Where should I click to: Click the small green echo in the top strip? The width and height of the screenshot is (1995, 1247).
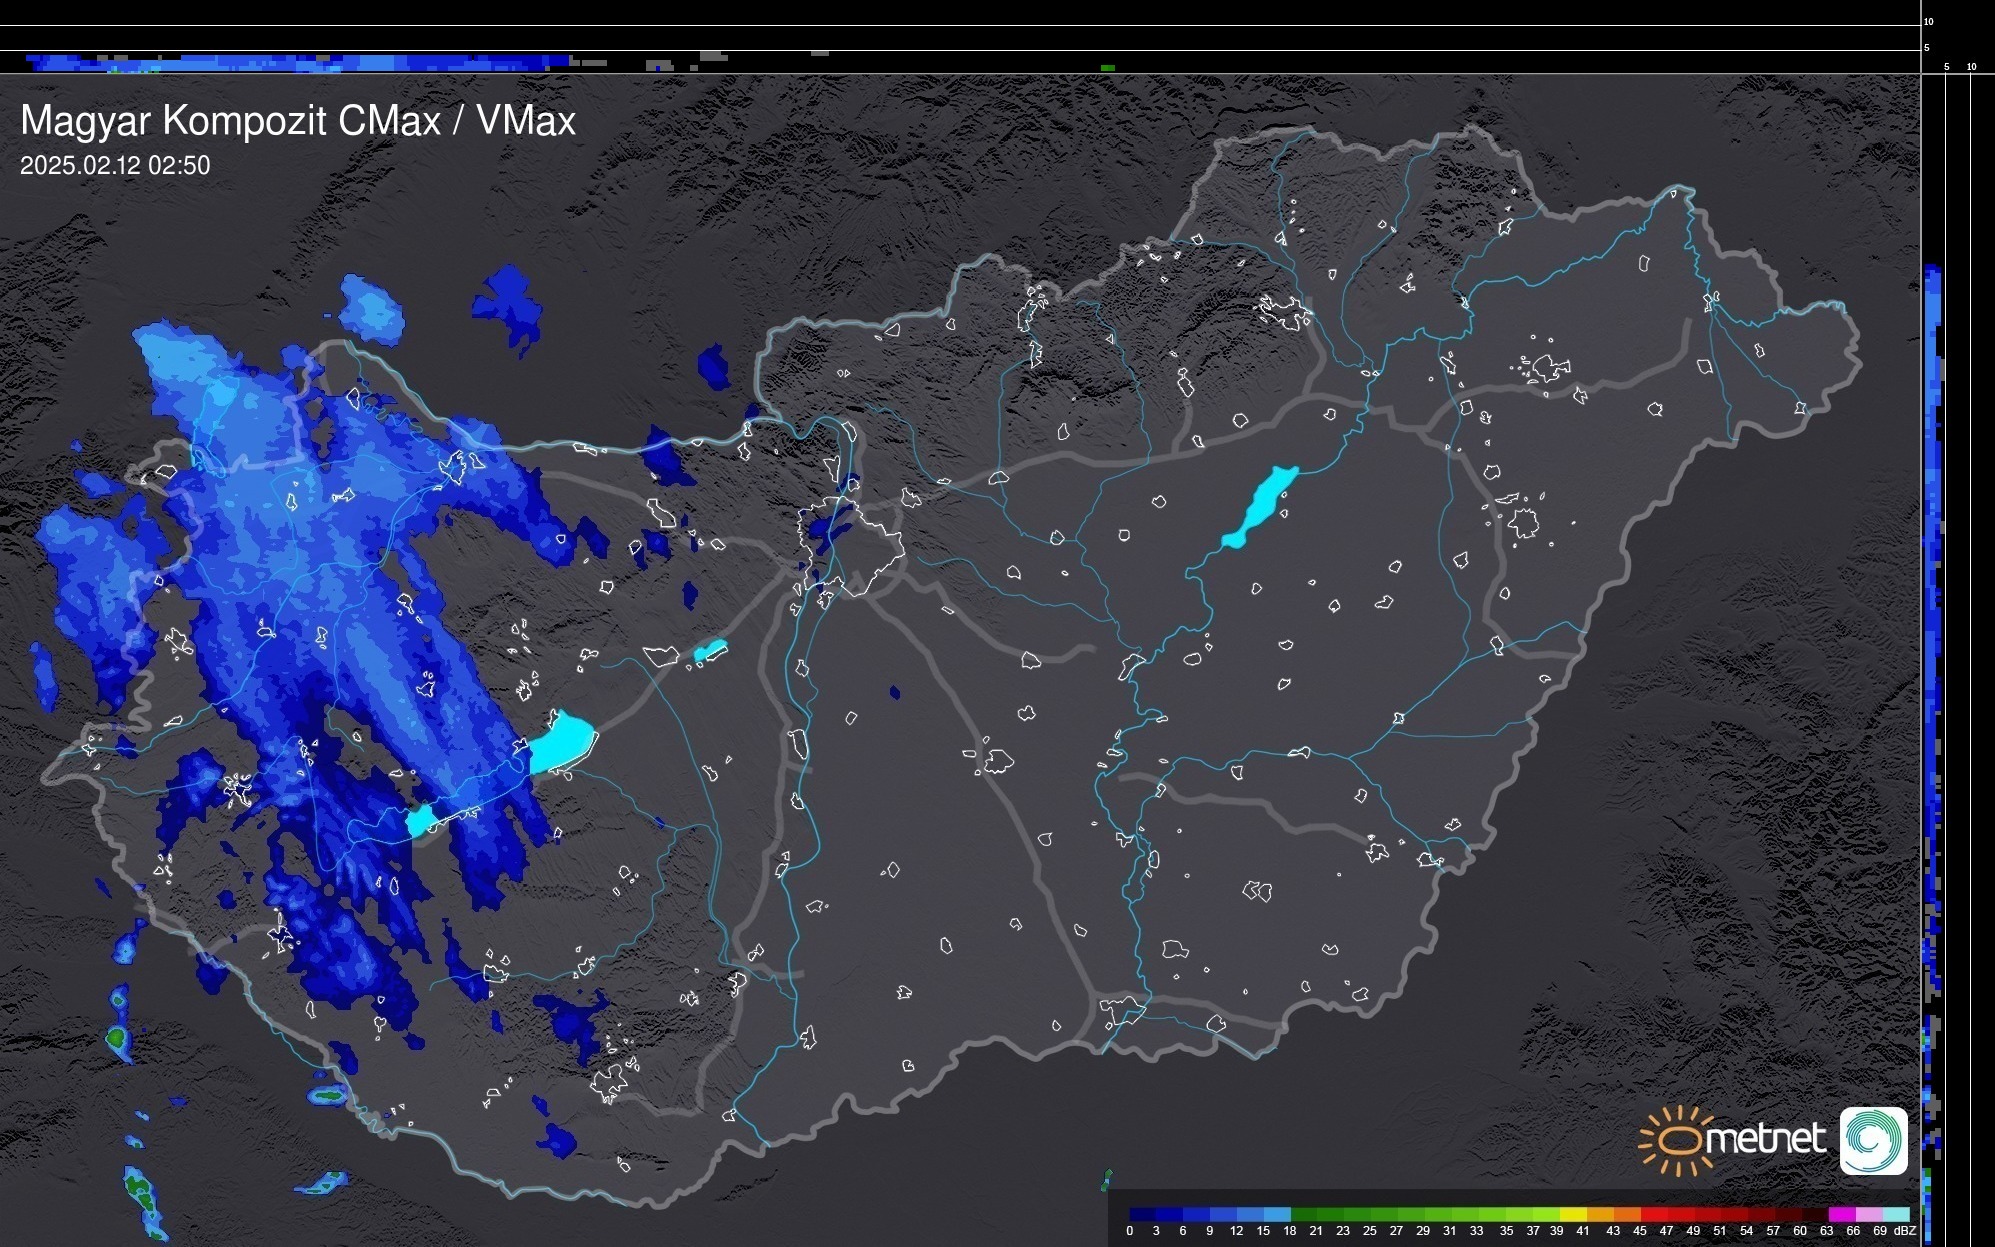click(1108, 68)
